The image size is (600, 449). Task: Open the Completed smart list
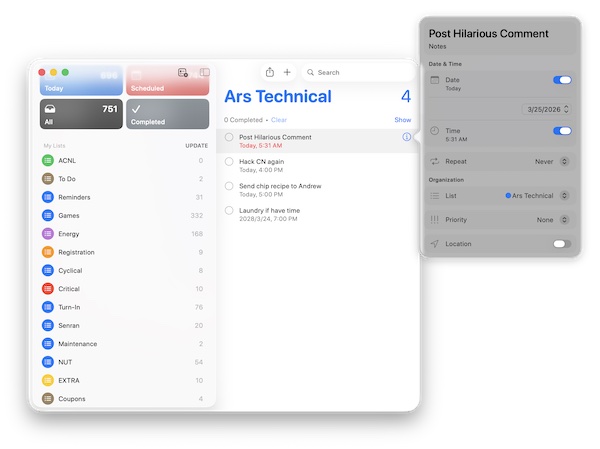coord(167,114)
